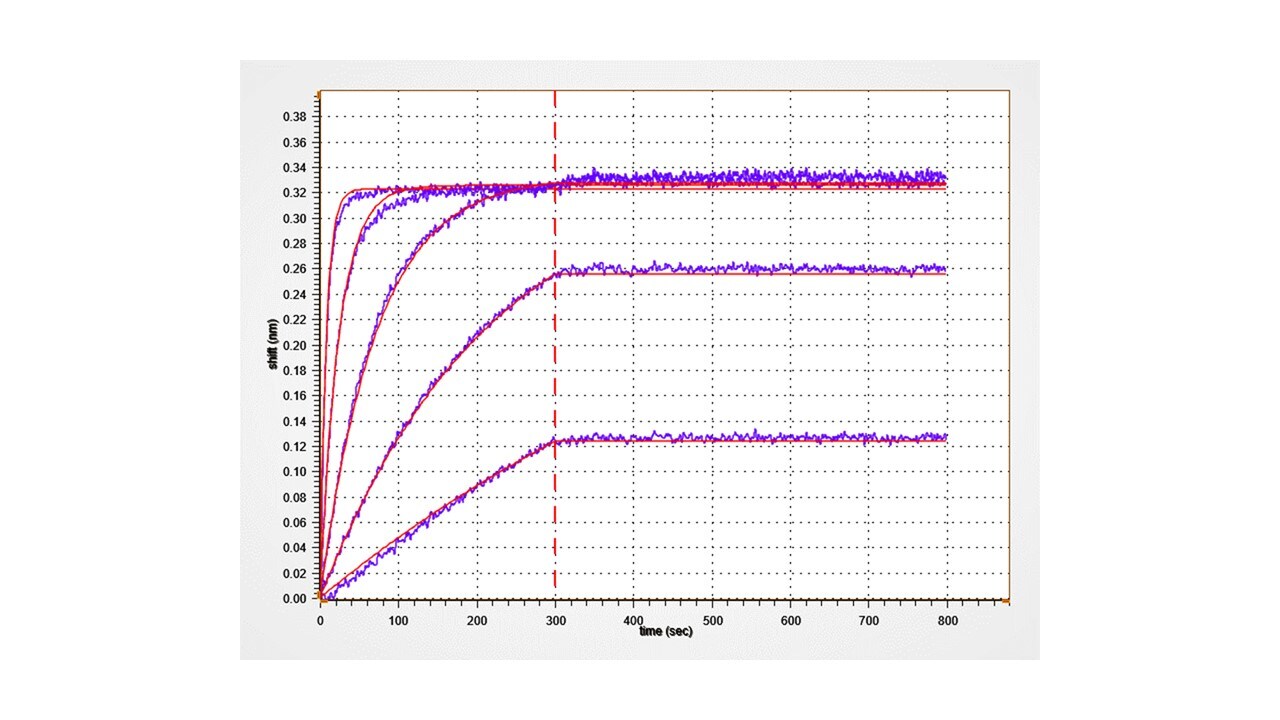Click the x-axis tick label "700"
The width and height of the screenshot is (1280, 720).
[x=868, y=620]
